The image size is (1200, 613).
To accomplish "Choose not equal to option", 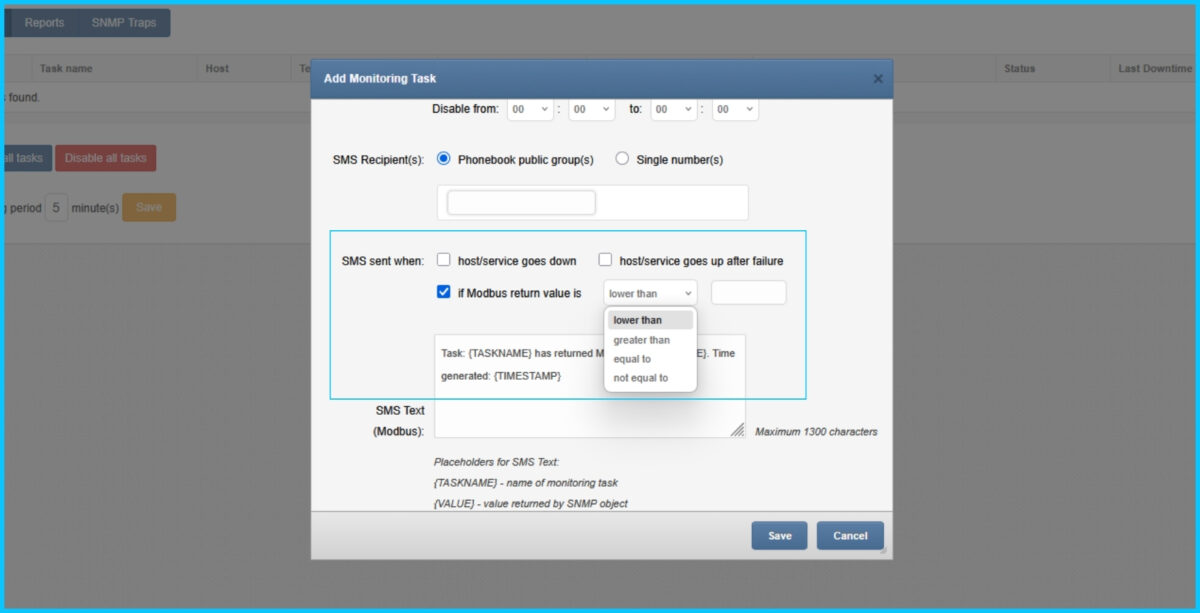I will [641, 378].
